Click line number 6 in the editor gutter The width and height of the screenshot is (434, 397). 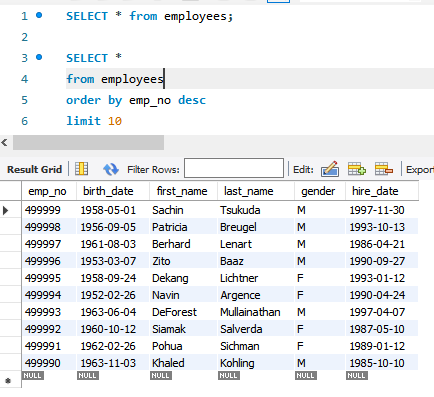click(24, 121)
